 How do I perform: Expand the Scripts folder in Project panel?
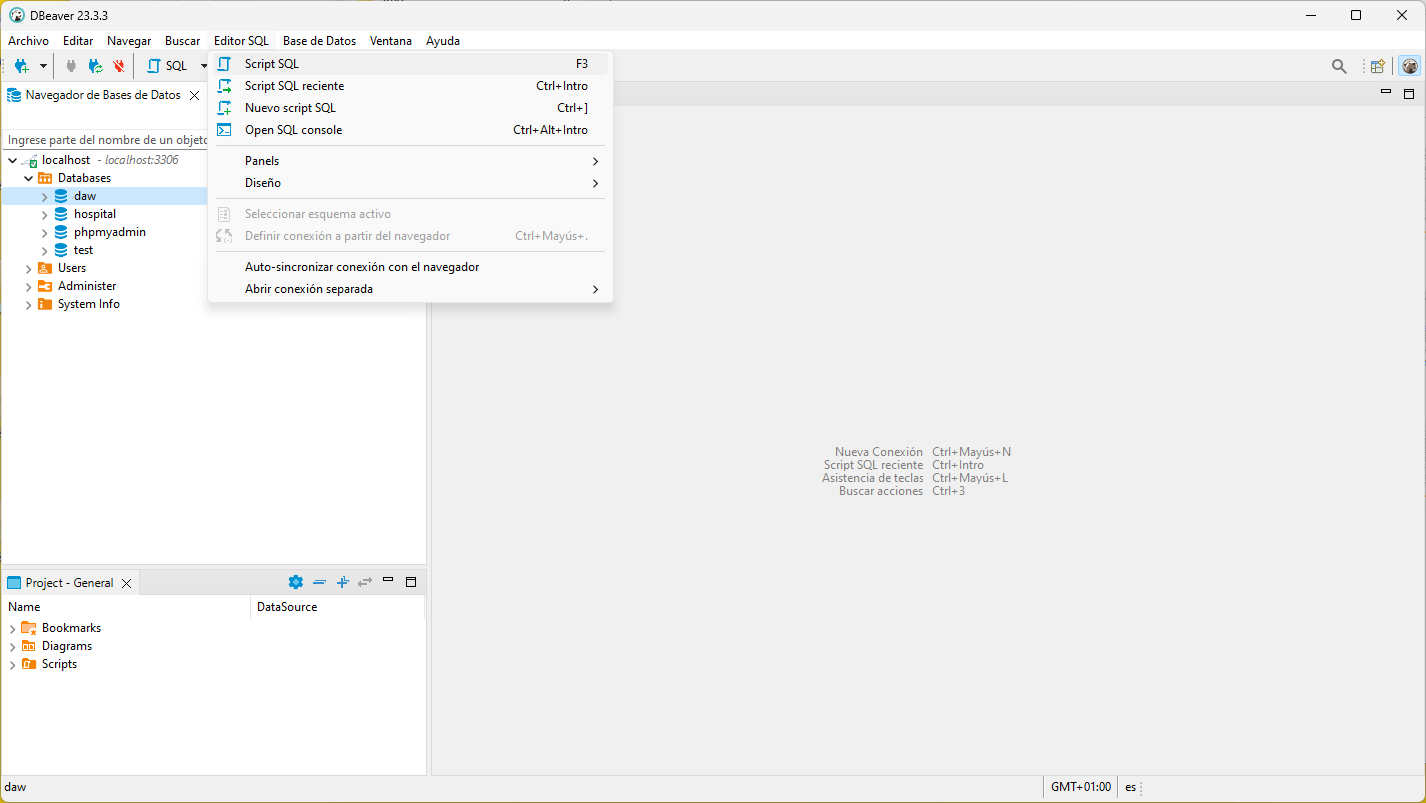(13, 664)
